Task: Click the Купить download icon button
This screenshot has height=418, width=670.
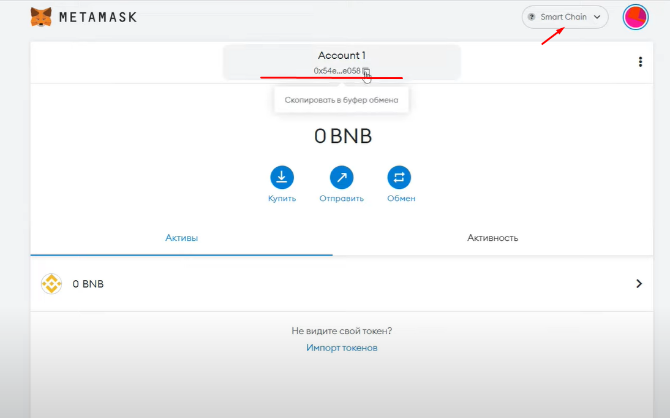Action: [x=282, y=177]
